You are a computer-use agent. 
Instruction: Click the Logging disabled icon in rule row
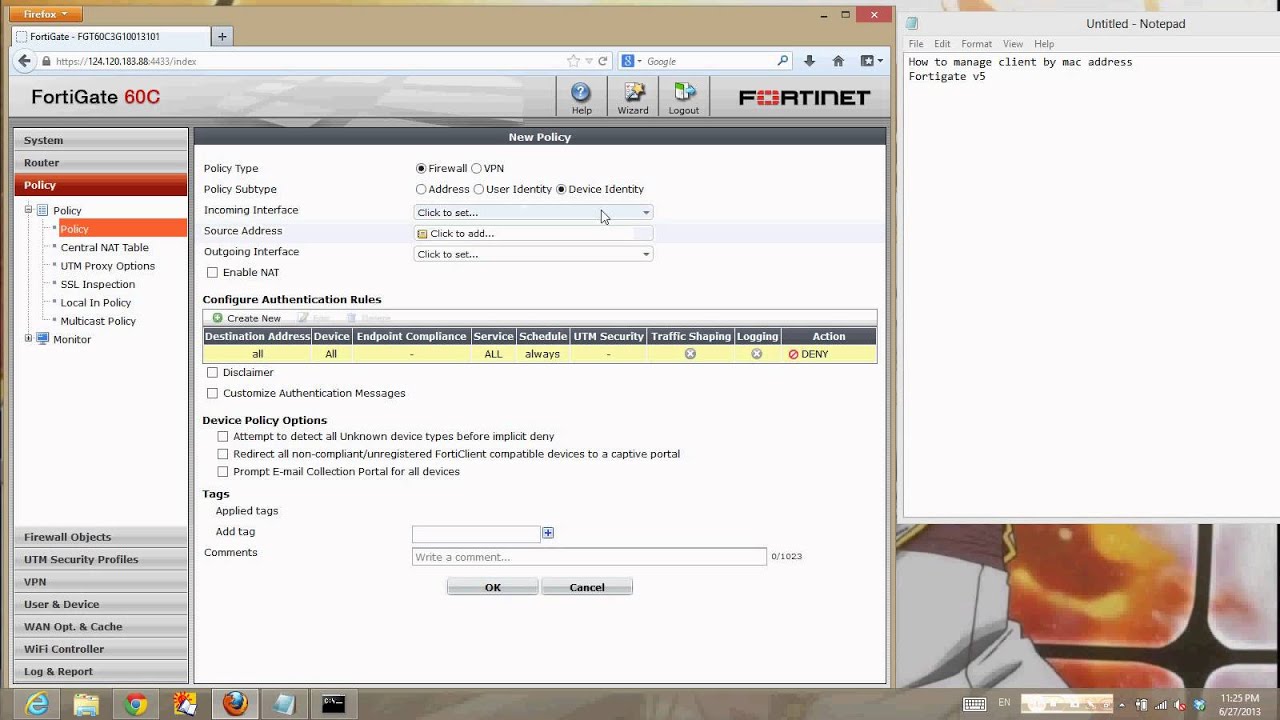coord(757,354)
